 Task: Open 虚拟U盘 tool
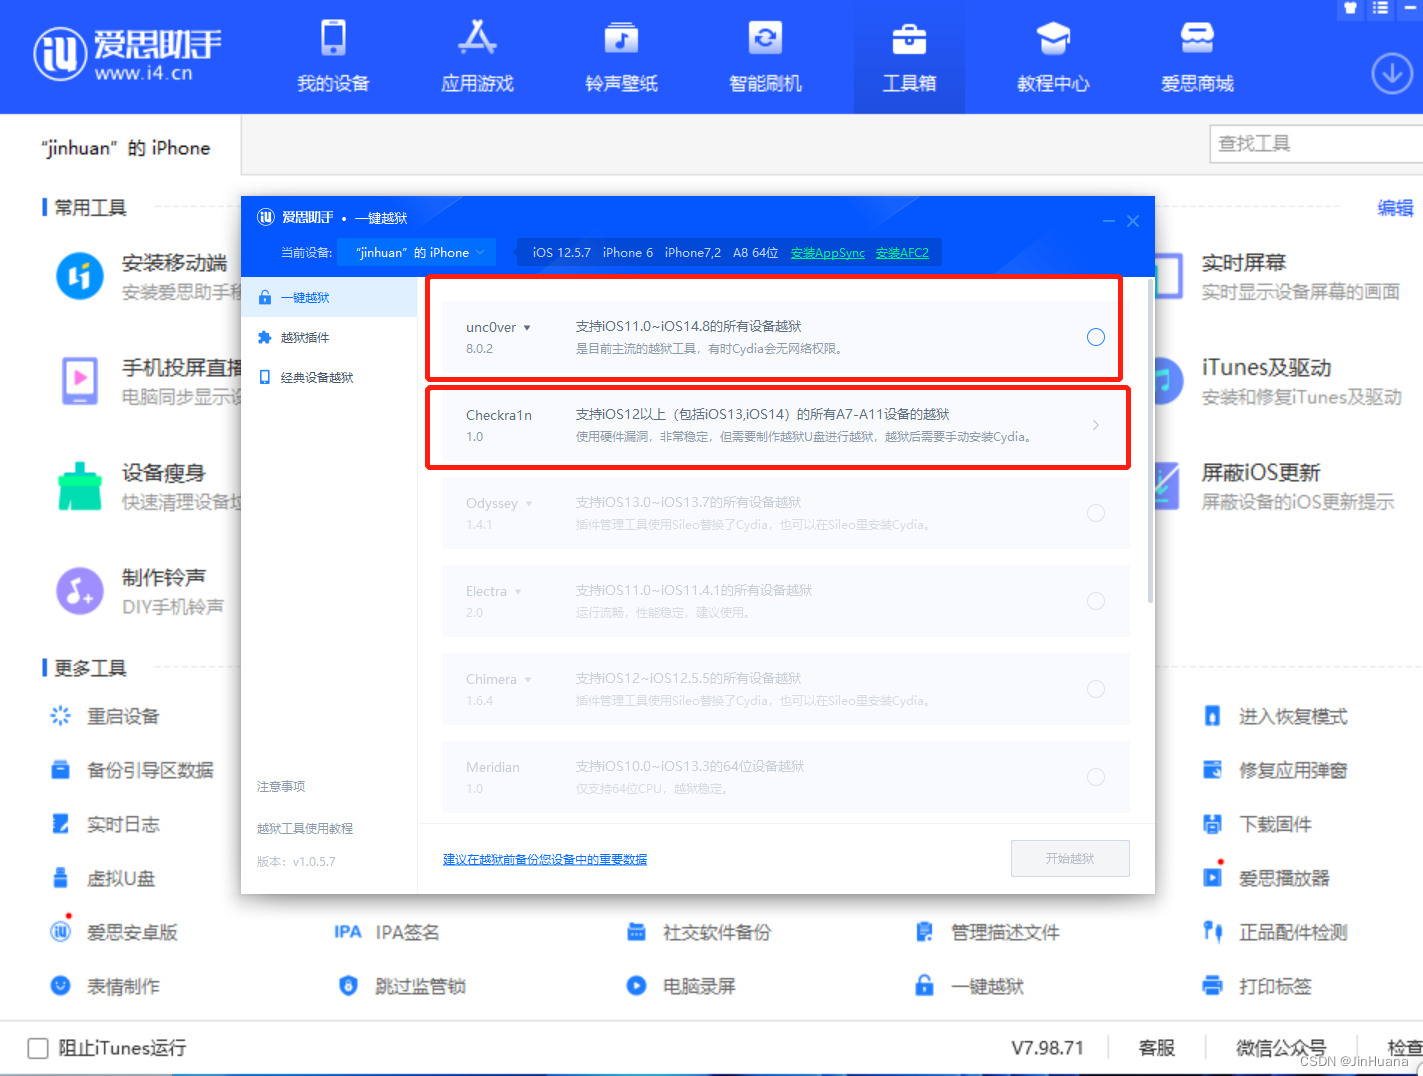point(103,878)
